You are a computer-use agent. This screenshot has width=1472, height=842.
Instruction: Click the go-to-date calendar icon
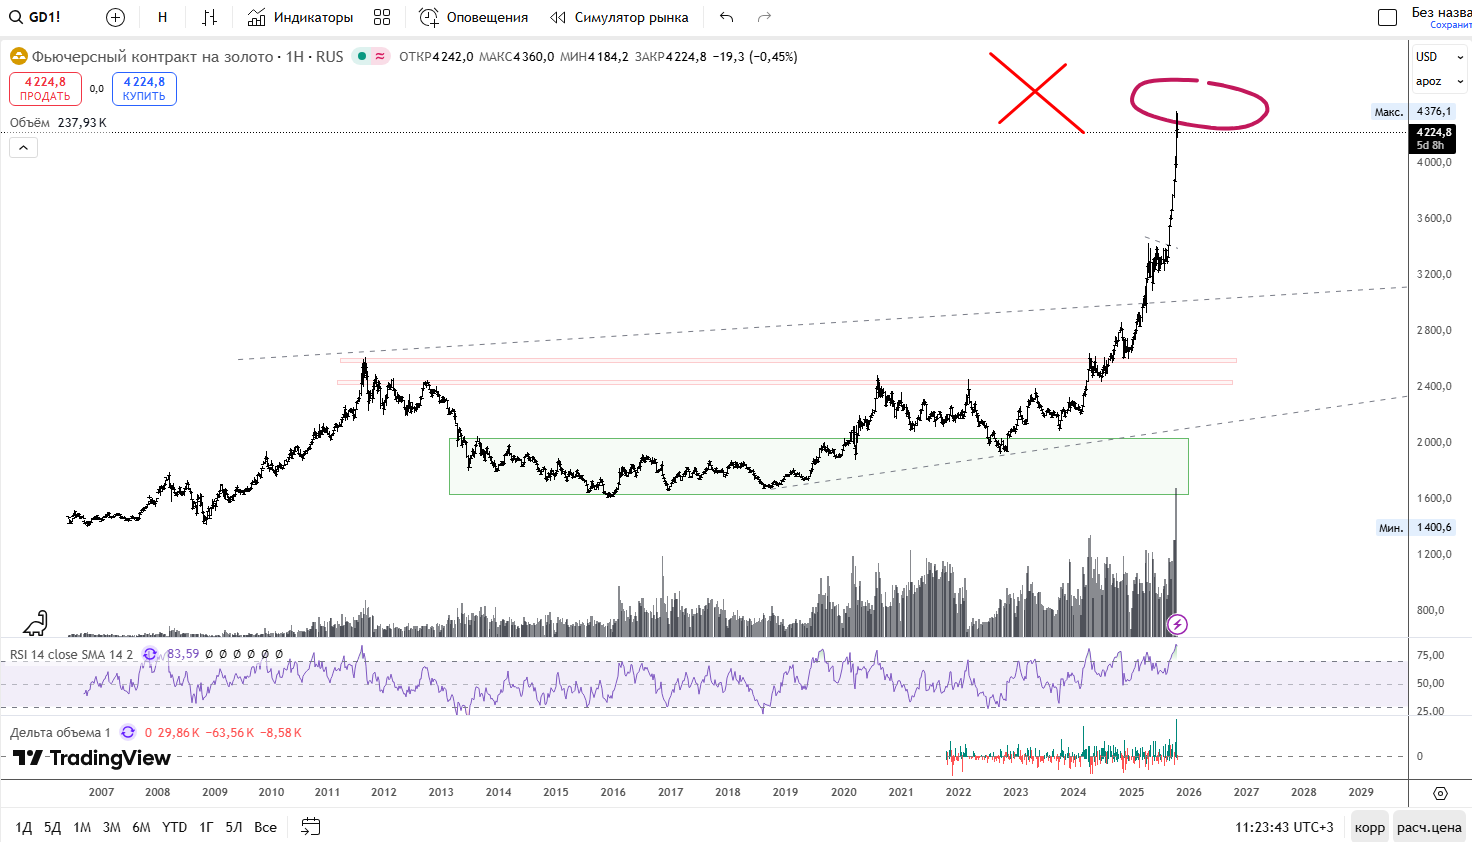tap(311, 826)
